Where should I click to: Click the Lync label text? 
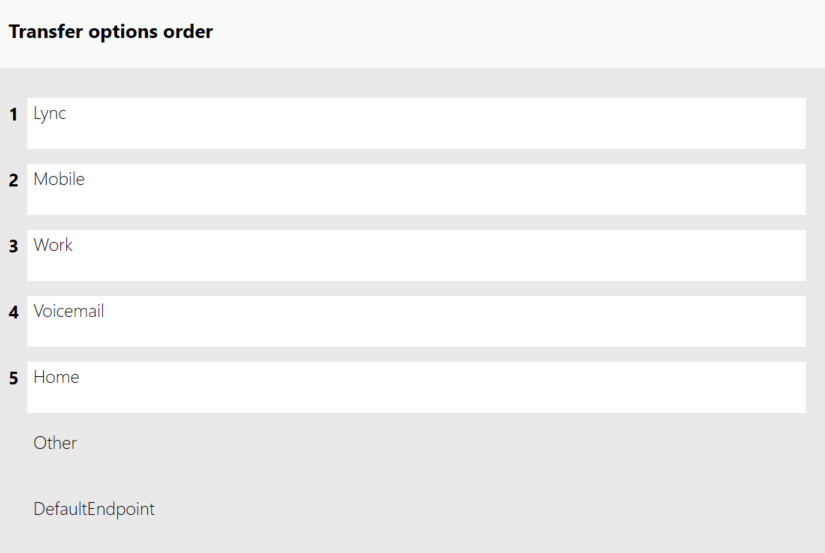click(50, 113)
